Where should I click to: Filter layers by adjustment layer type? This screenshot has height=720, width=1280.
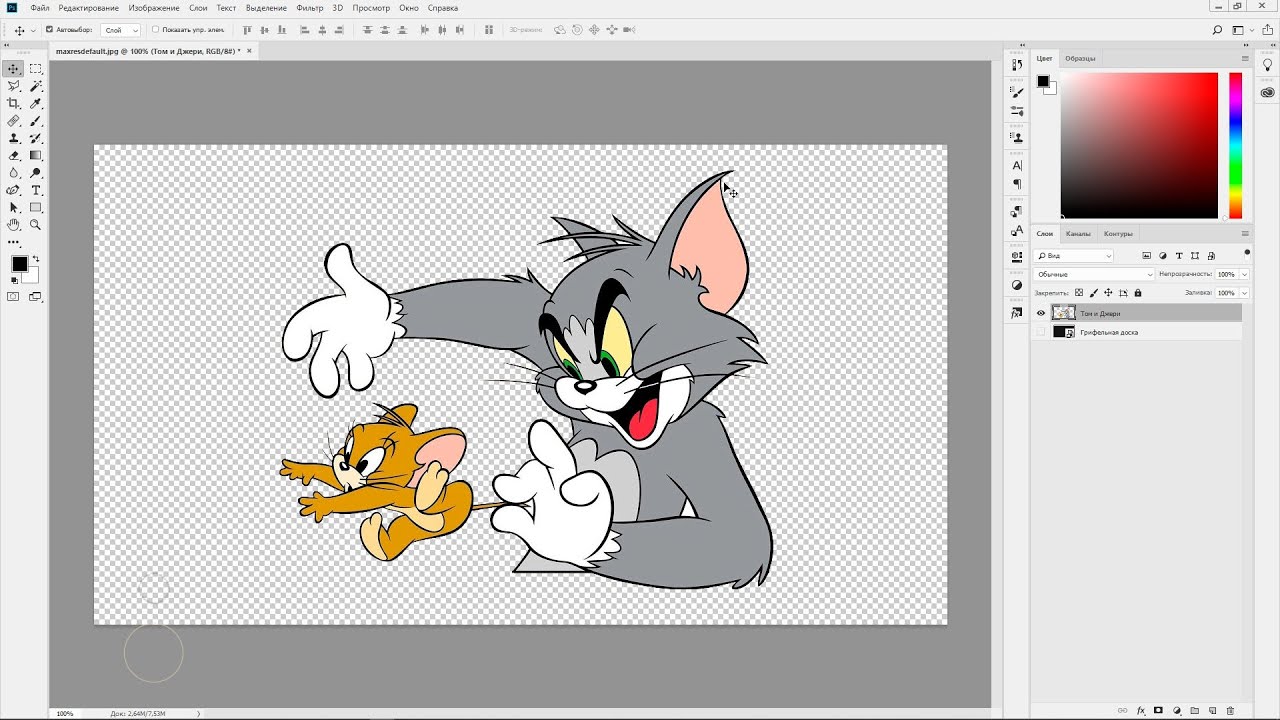1163,256
